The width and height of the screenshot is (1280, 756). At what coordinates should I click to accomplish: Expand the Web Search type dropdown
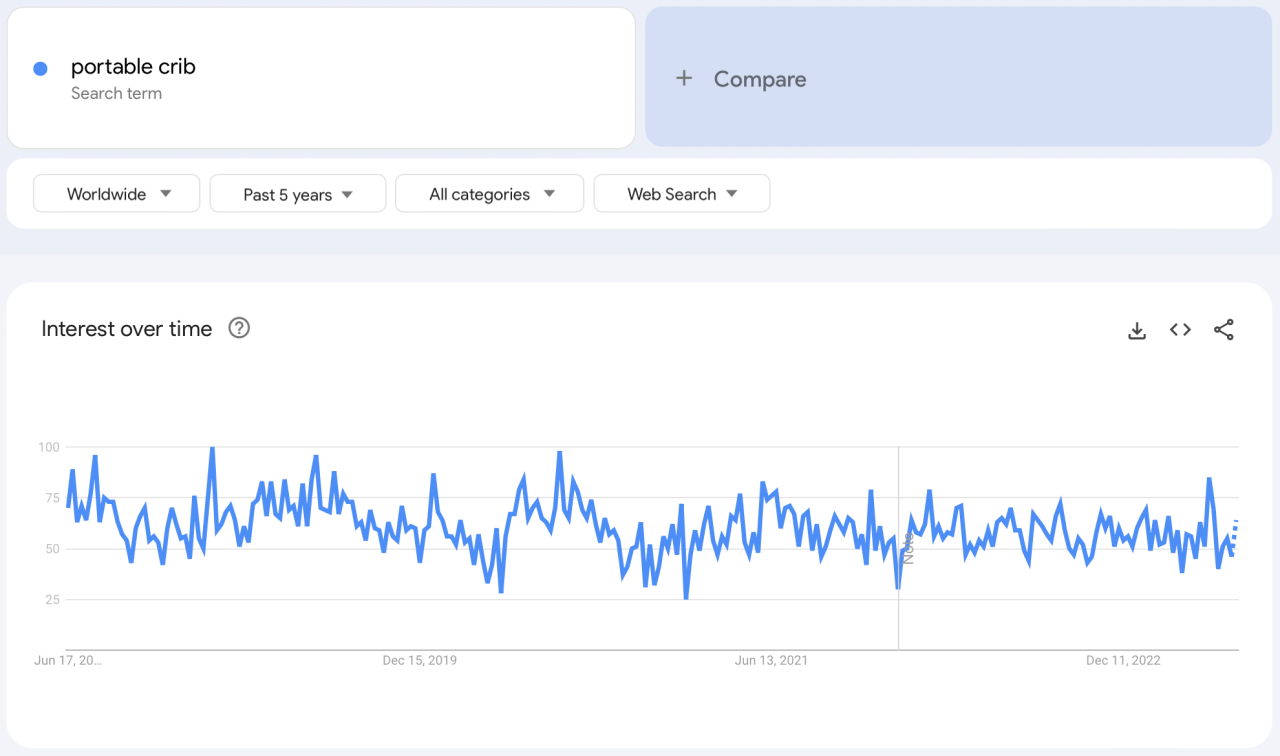pos(681,193)
